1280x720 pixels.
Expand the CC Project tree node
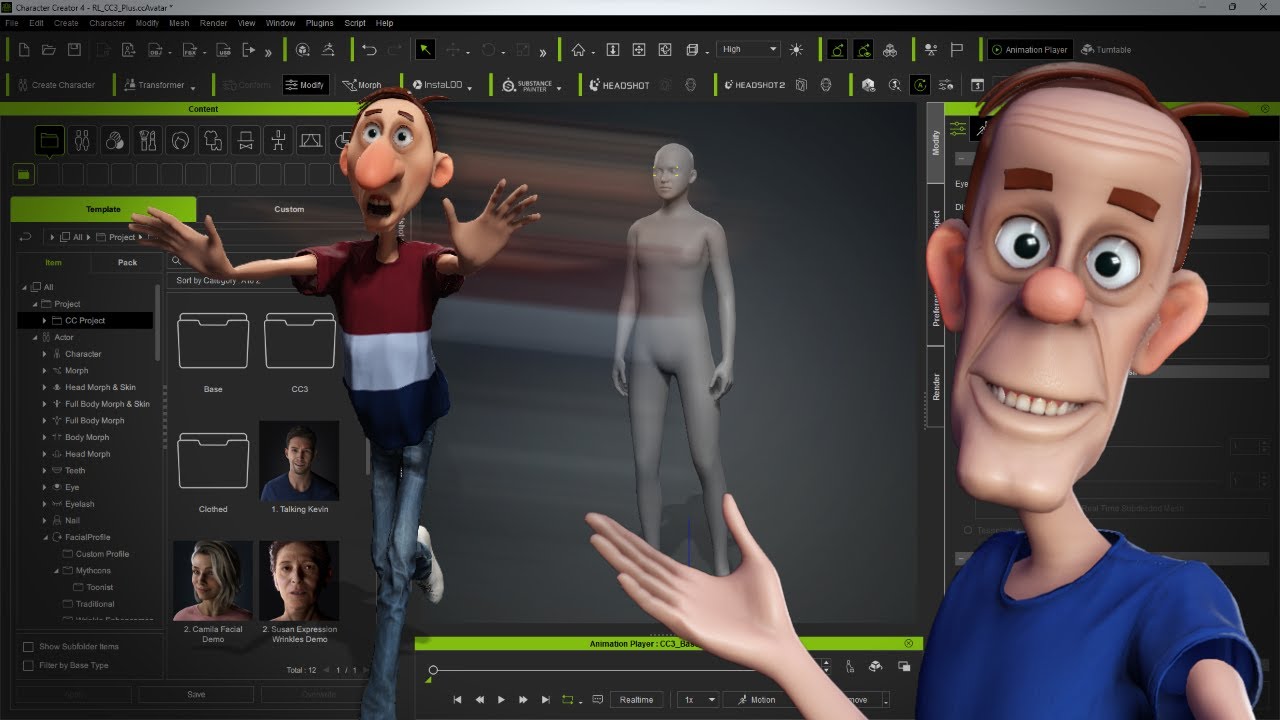tap(44, 321)
